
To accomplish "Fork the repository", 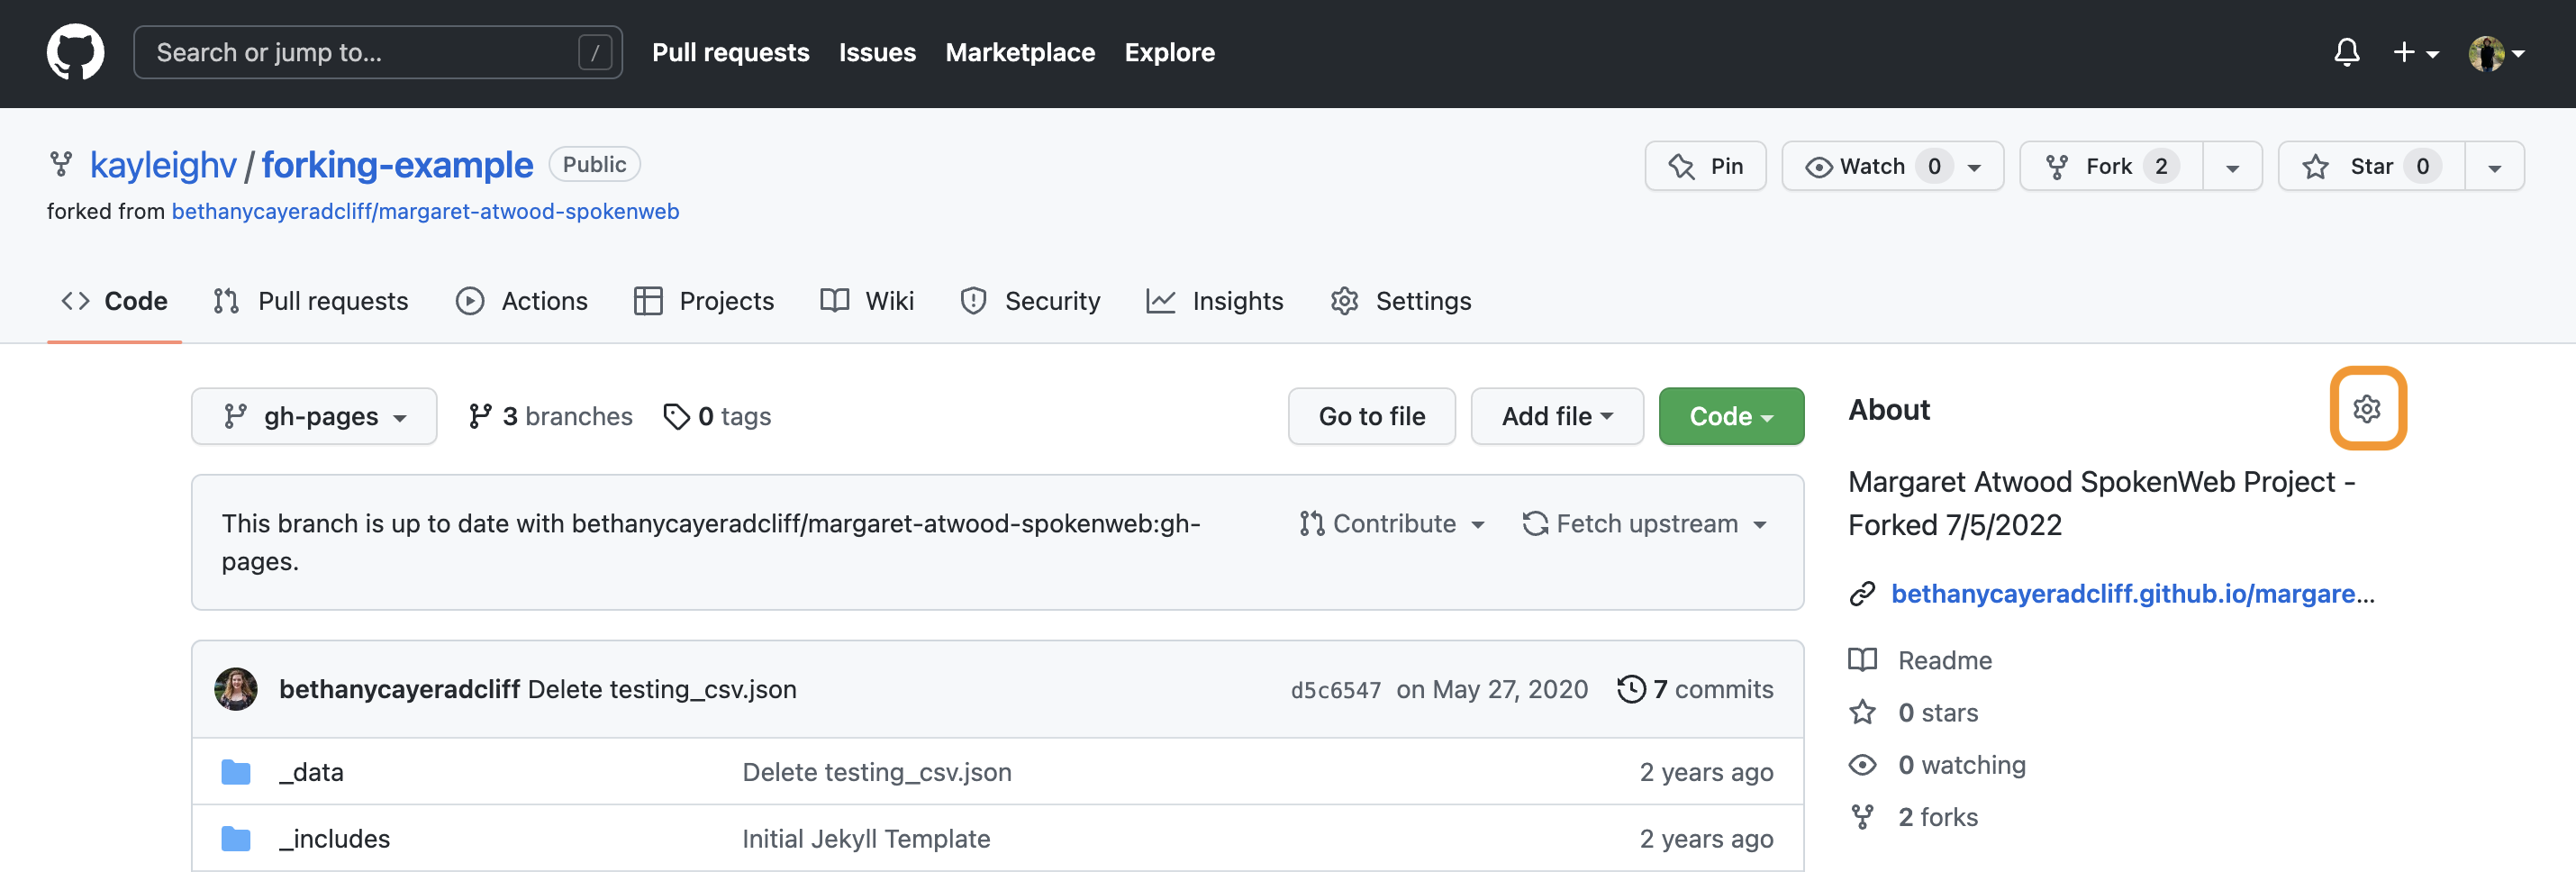I will pos(2110,166).
